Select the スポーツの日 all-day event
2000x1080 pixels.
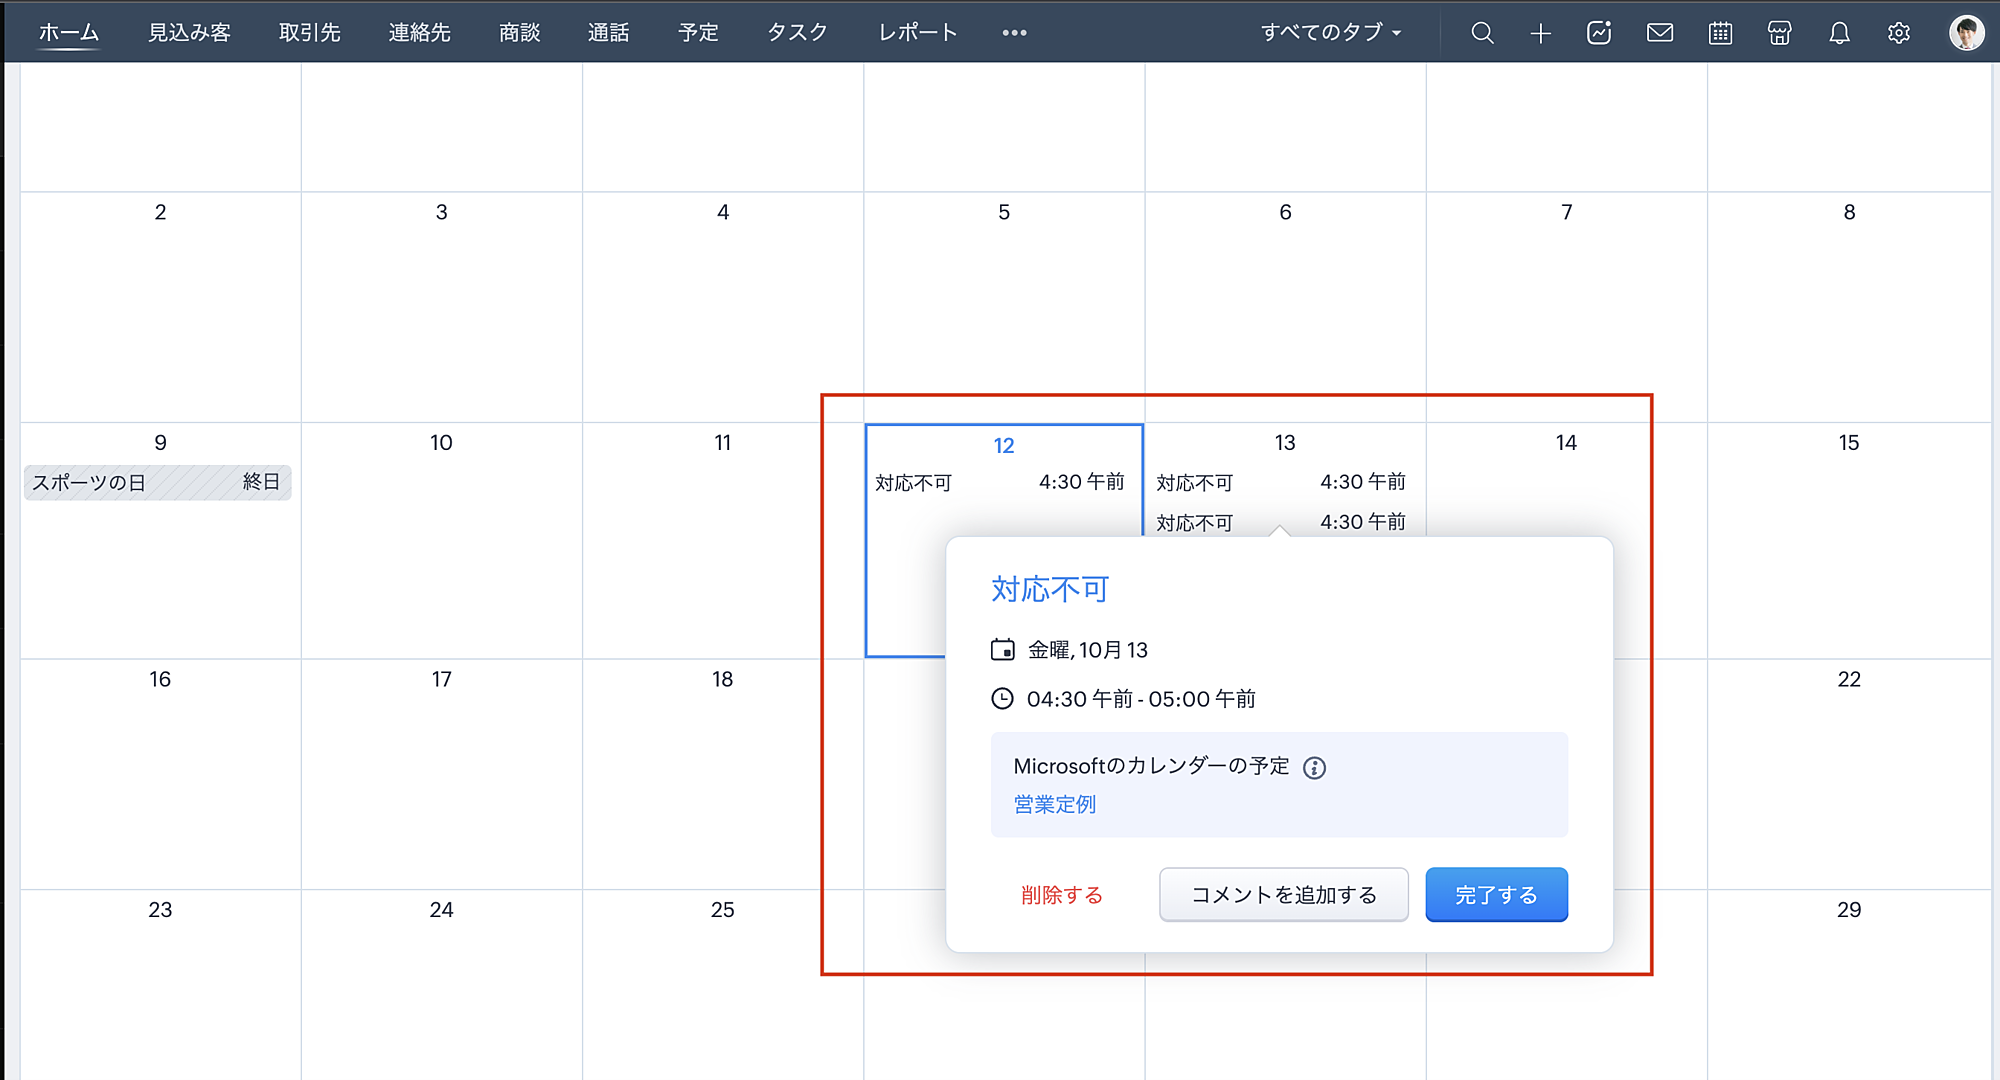[x=157, y=483]
